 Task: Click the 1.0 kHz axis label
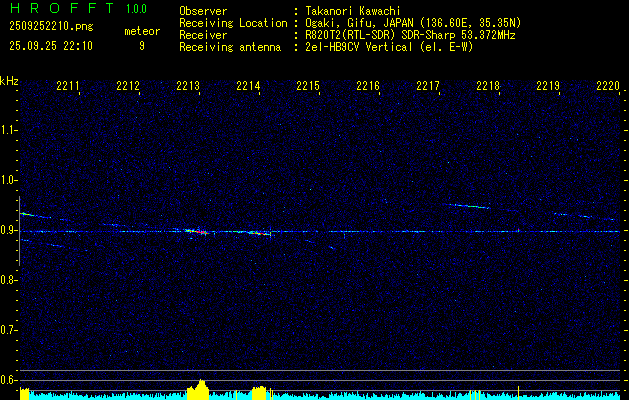point(8,180)
